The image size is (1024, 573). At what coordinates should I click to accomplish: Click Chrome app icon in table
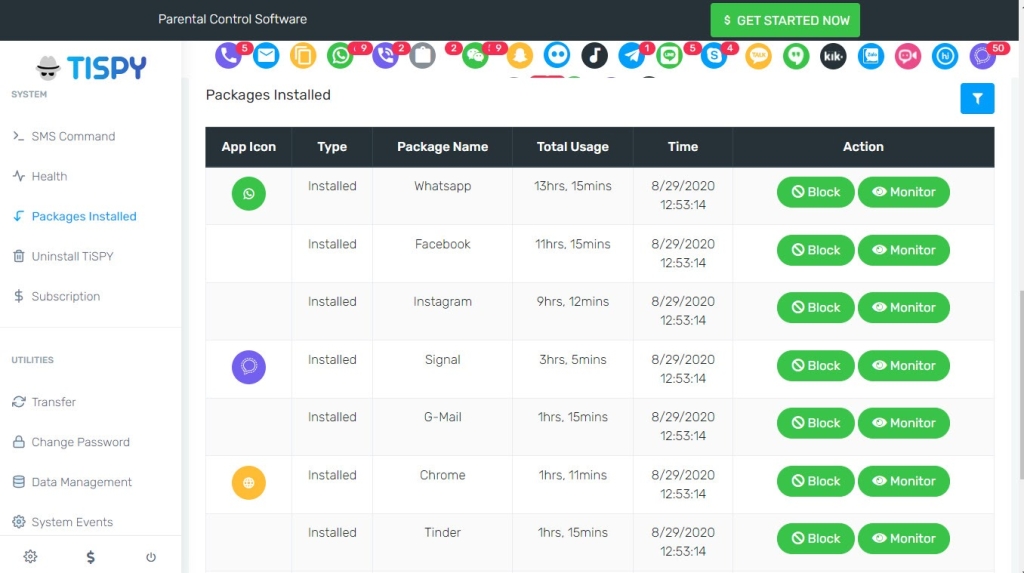pyautogui.click(x=249, y=483)
